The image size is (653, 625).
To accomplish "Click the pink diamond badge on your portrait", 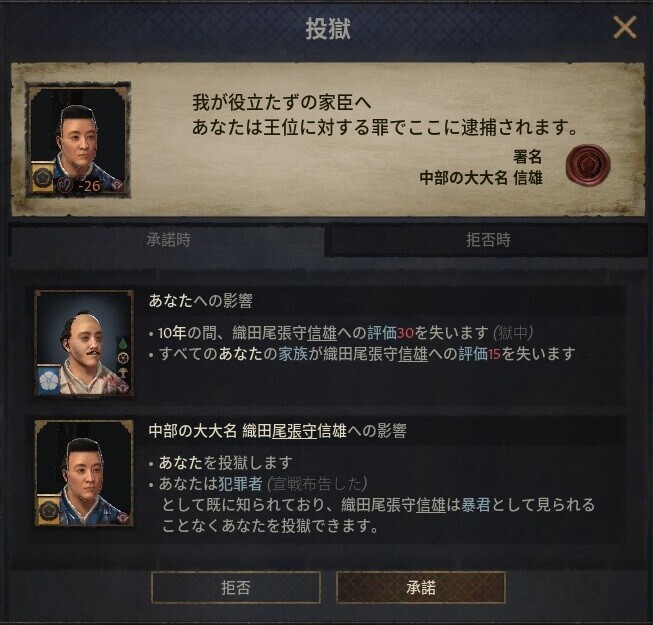I will 124,388.
